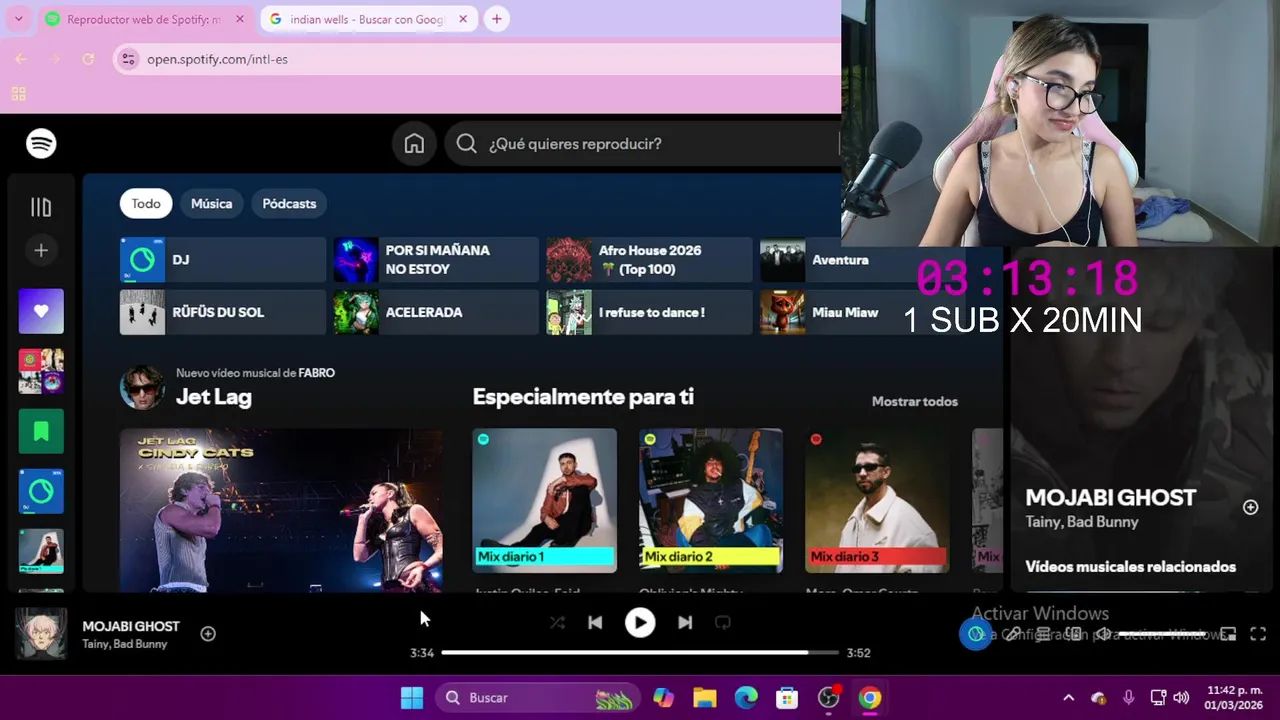Viewport: 1280px width, 720px height.
Task: Show hidden system tray icons
Action: [1068, 698]
